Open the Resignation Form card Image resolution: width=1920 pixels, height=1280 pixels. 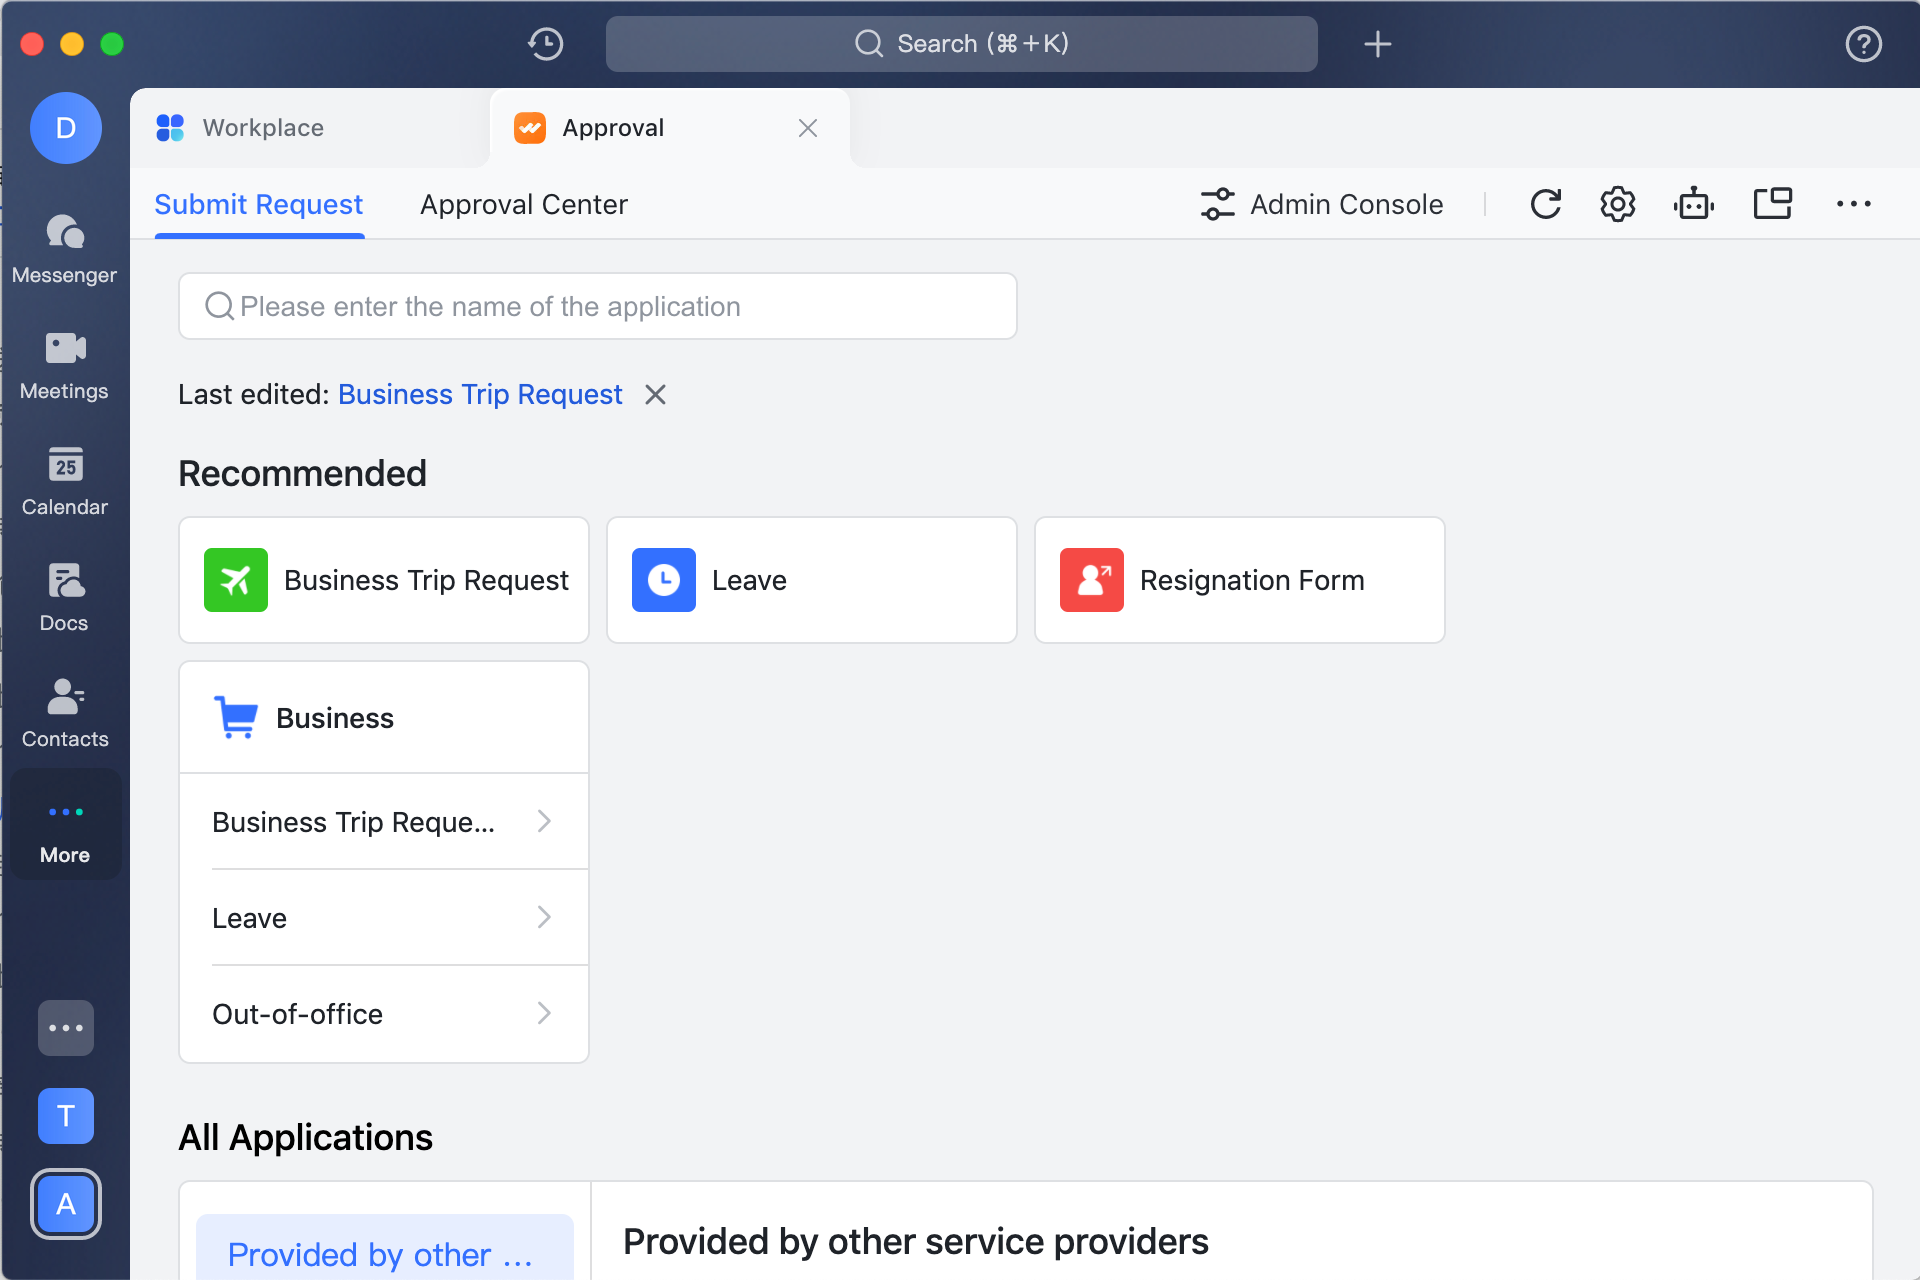[1239, 580]
